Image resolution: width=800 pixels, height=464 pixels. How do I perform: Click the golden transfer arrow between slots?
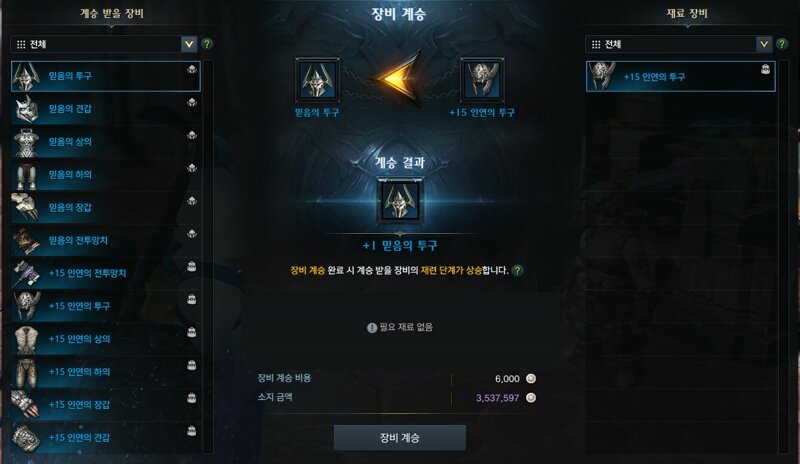pyautogui.click(x=399, y=79)
